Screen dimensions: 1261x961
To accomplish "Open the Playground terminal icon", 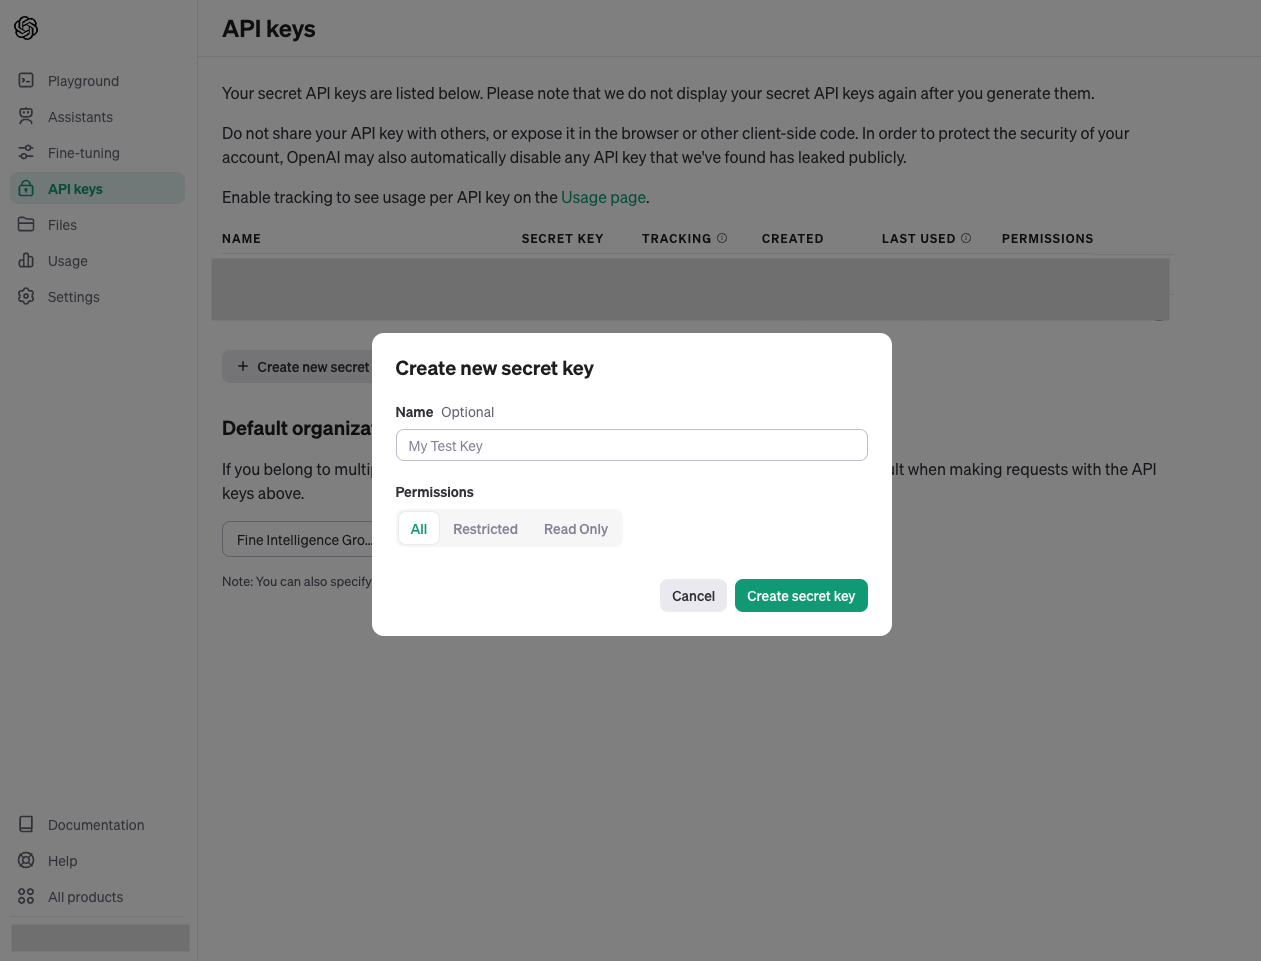I will 26,81.
